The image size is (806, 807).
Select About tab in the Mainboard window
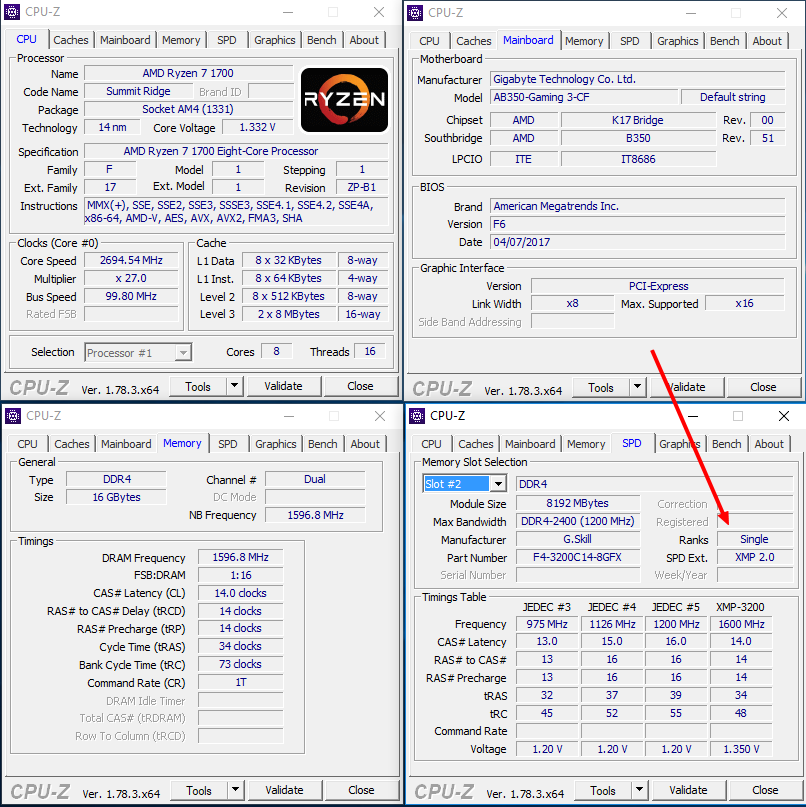(767, 41)
